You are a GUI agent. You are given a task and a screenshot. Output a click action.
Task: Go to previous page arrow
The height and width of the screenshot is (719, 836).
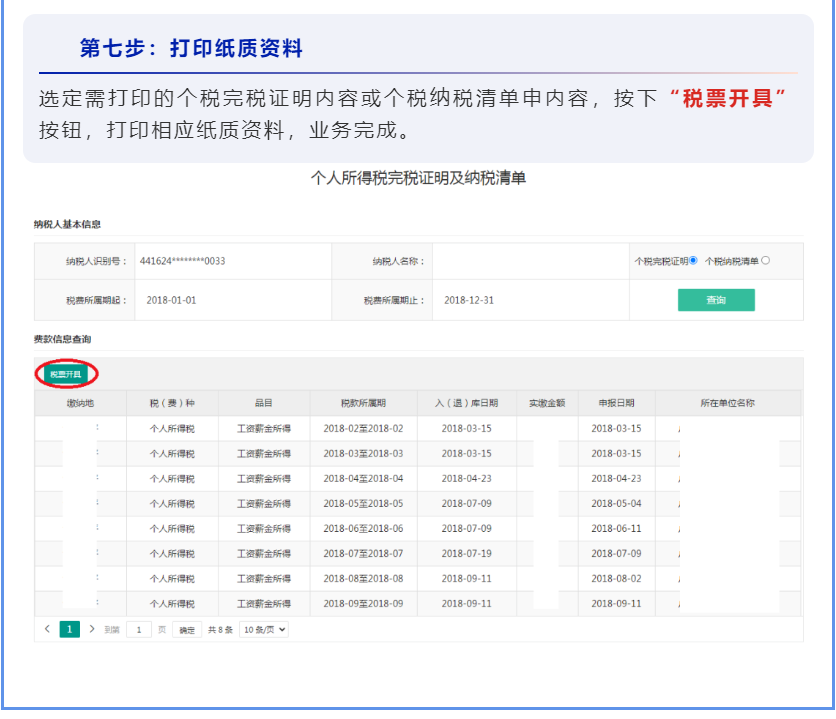[x=47, y=629]
